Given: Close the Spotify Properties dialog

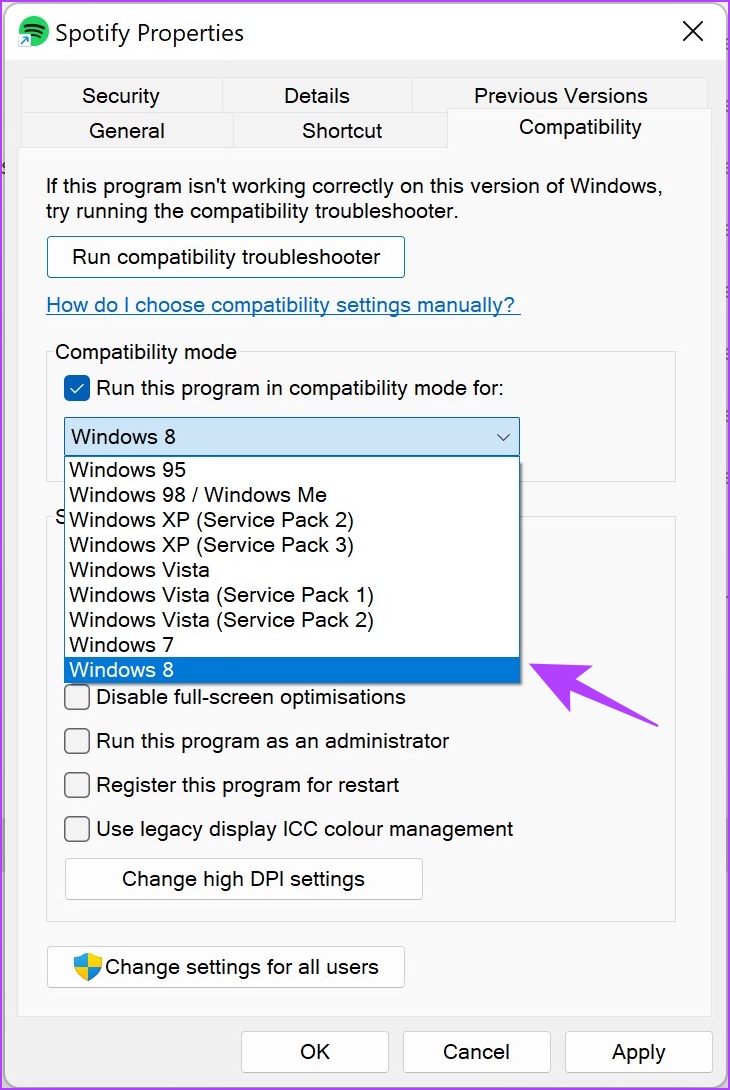Looking at the screenshot, I should [692, 31].
